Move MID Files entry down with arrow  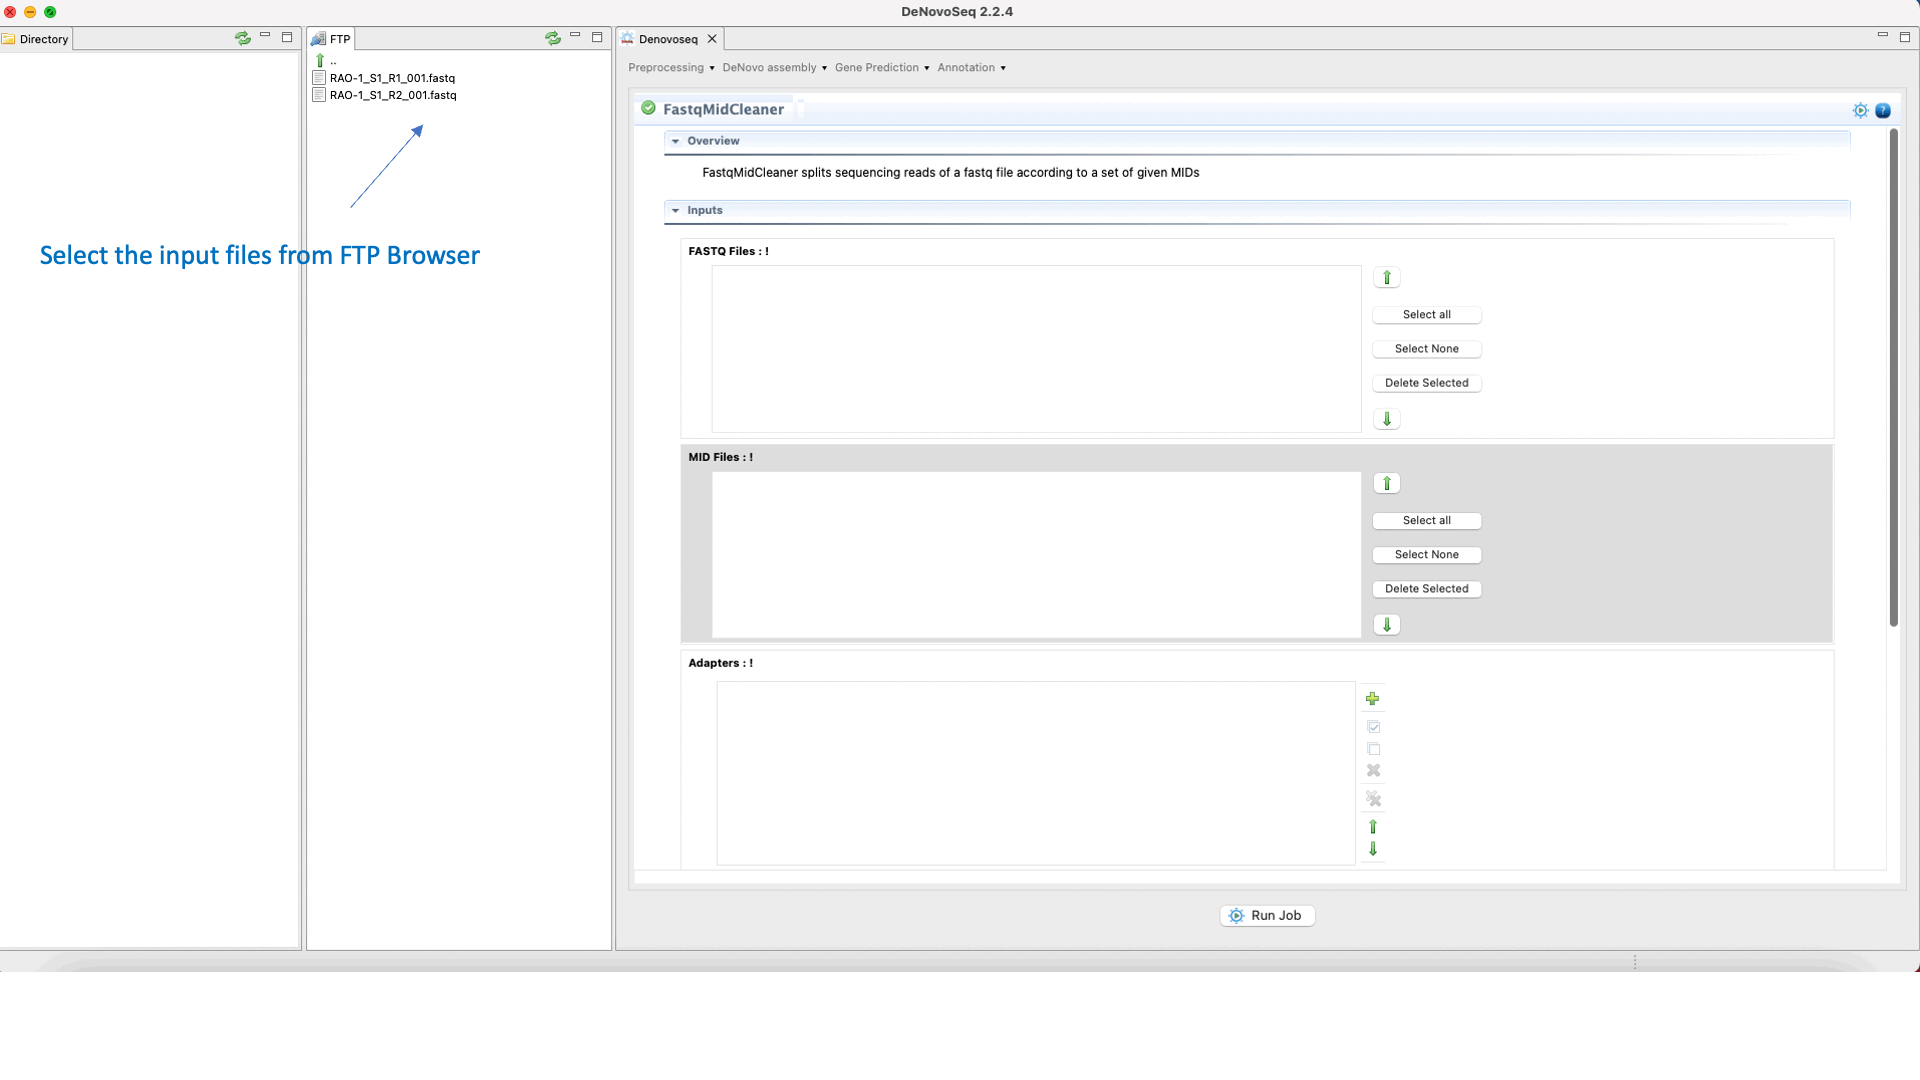(1387, 625)
